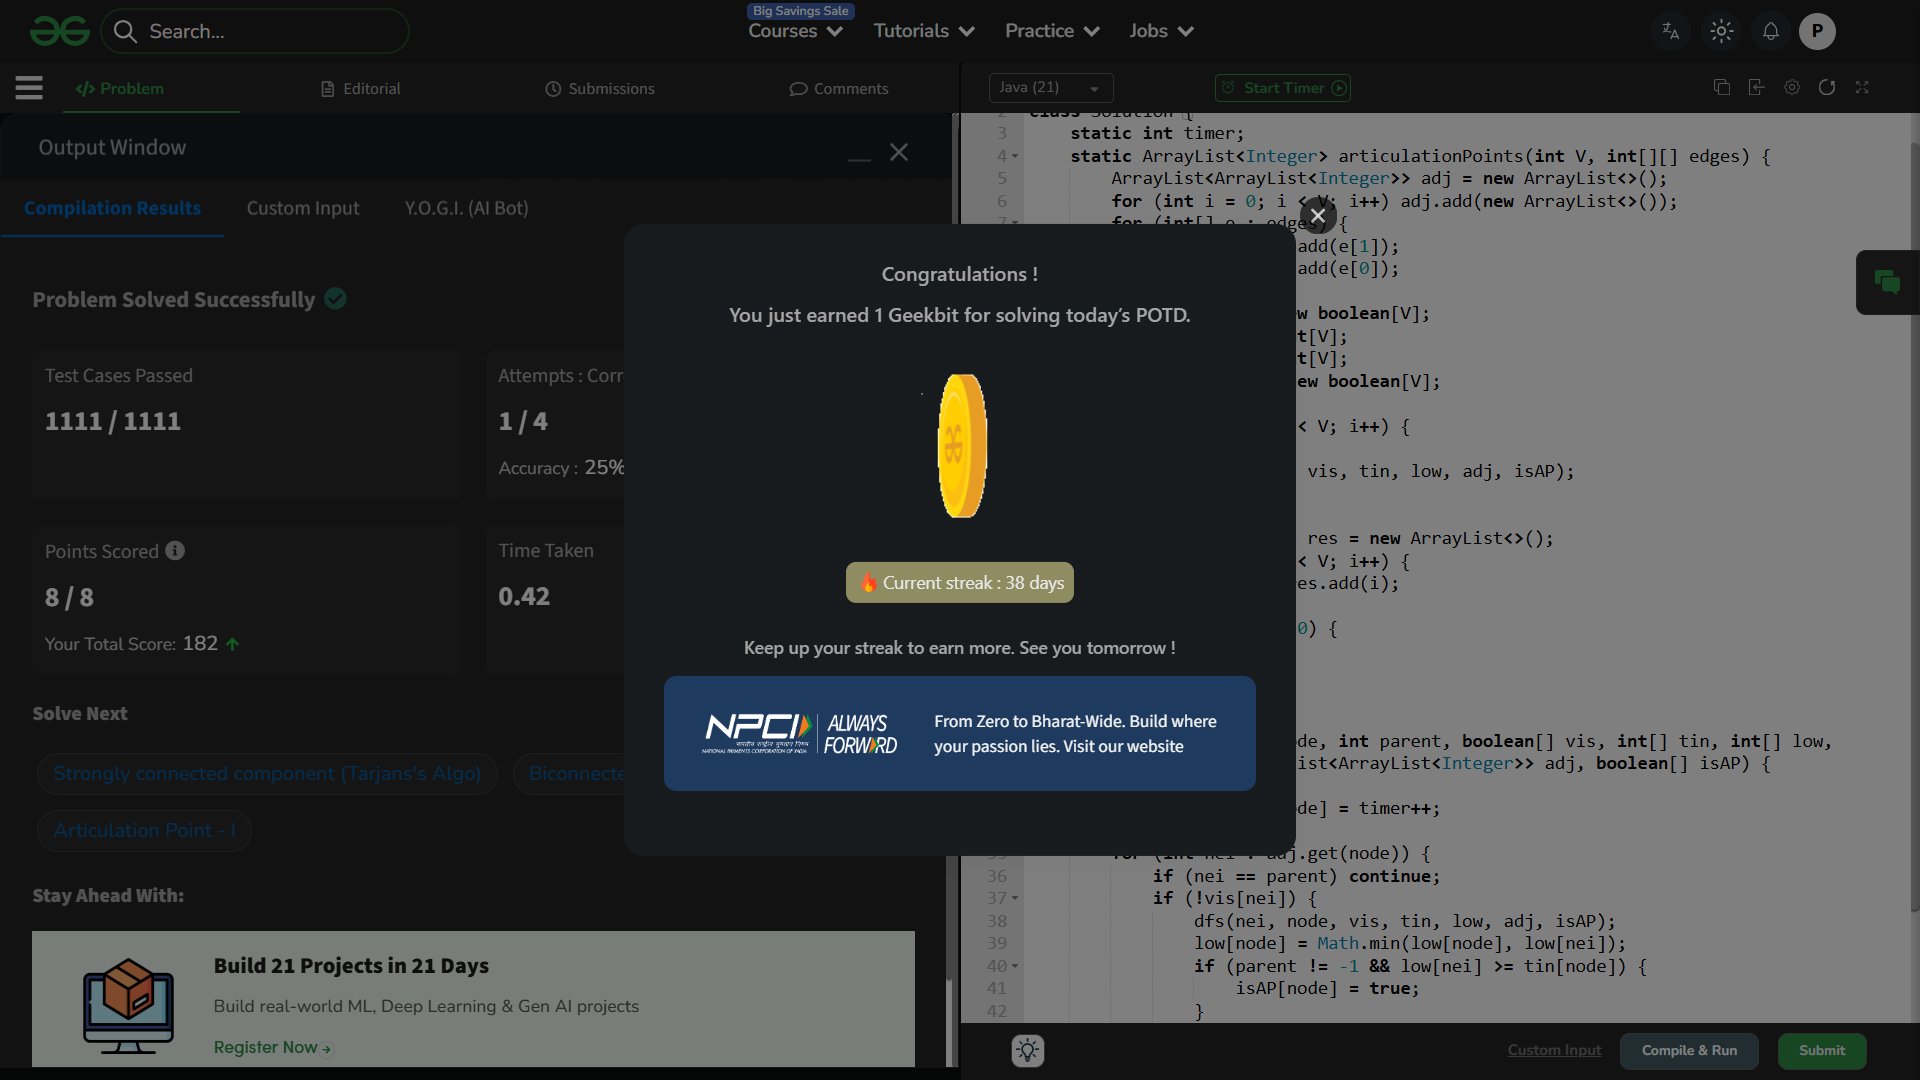Click the Compile & Run button
Viewport: 1920px width, 1080px height.
(1689, 1050)
